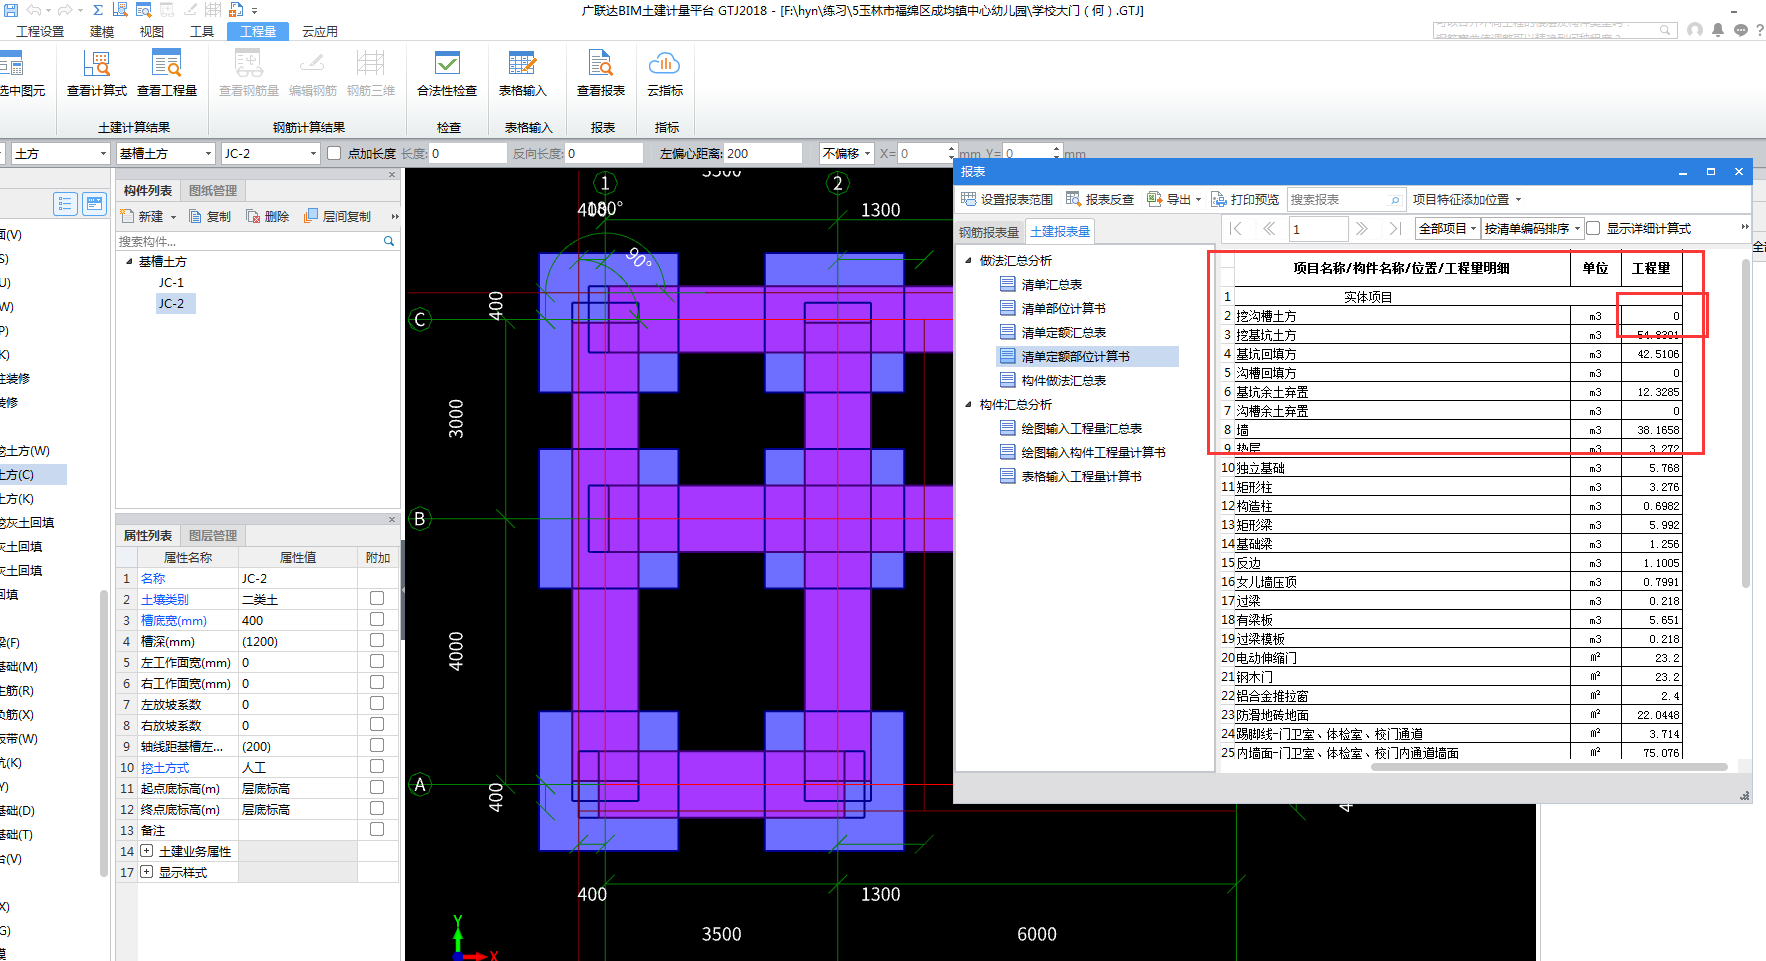
Task: Switch navigation to panel view icon
Action: tap(95, 204)
